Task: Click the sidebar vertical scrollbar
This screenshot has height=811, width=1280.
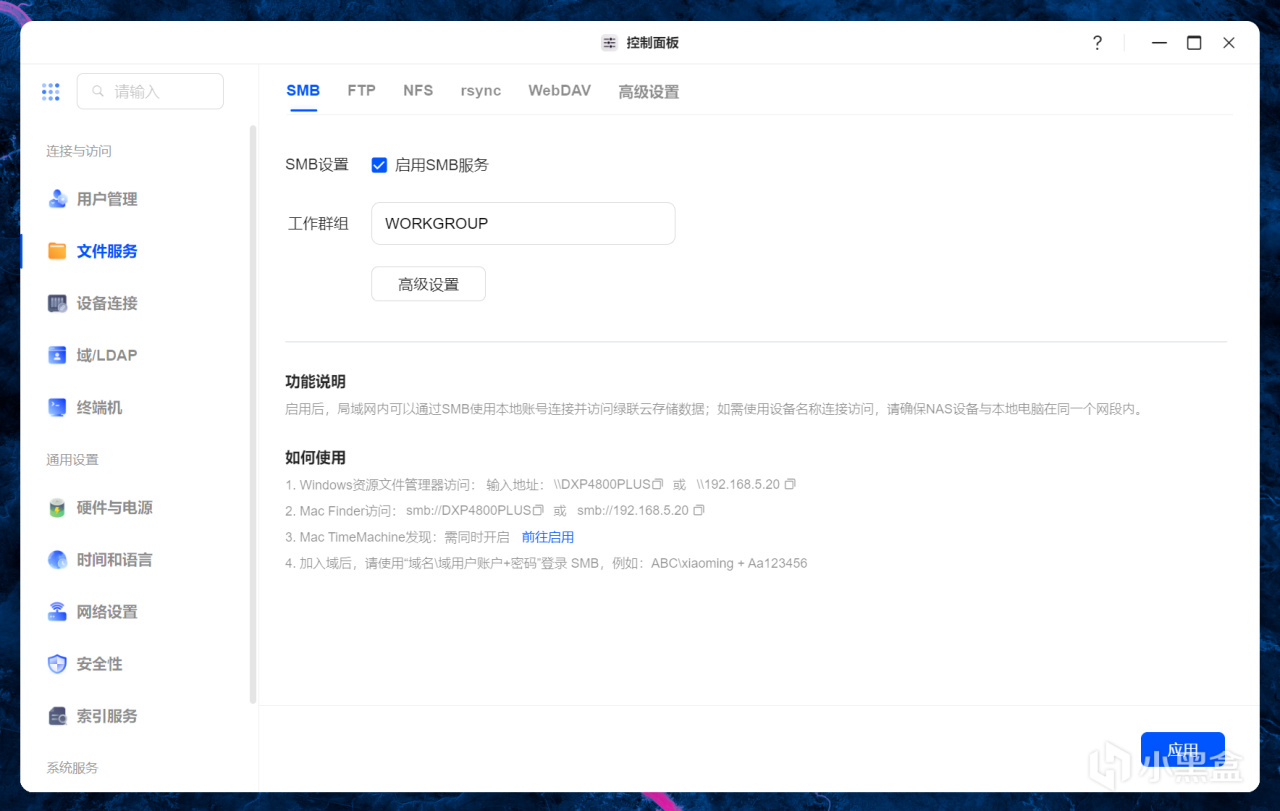Action: (253, 414)
